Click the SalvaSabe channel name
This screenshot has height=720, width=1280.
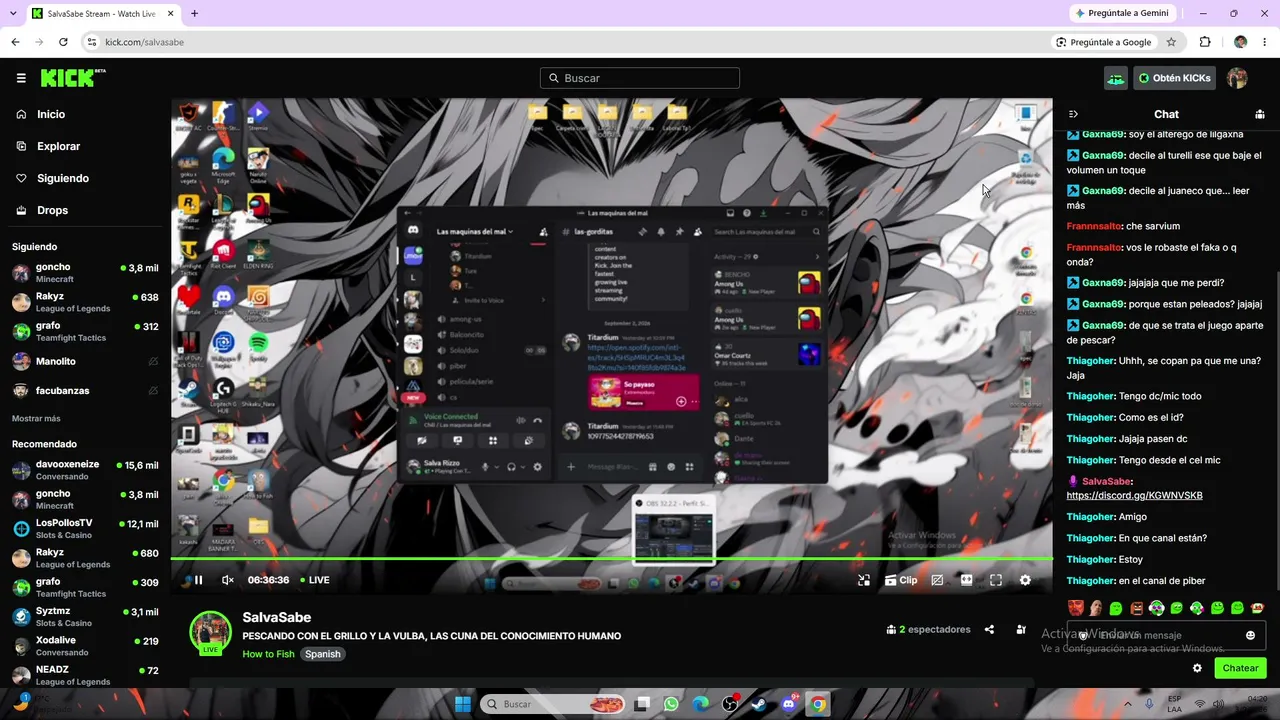pos(276,617)
